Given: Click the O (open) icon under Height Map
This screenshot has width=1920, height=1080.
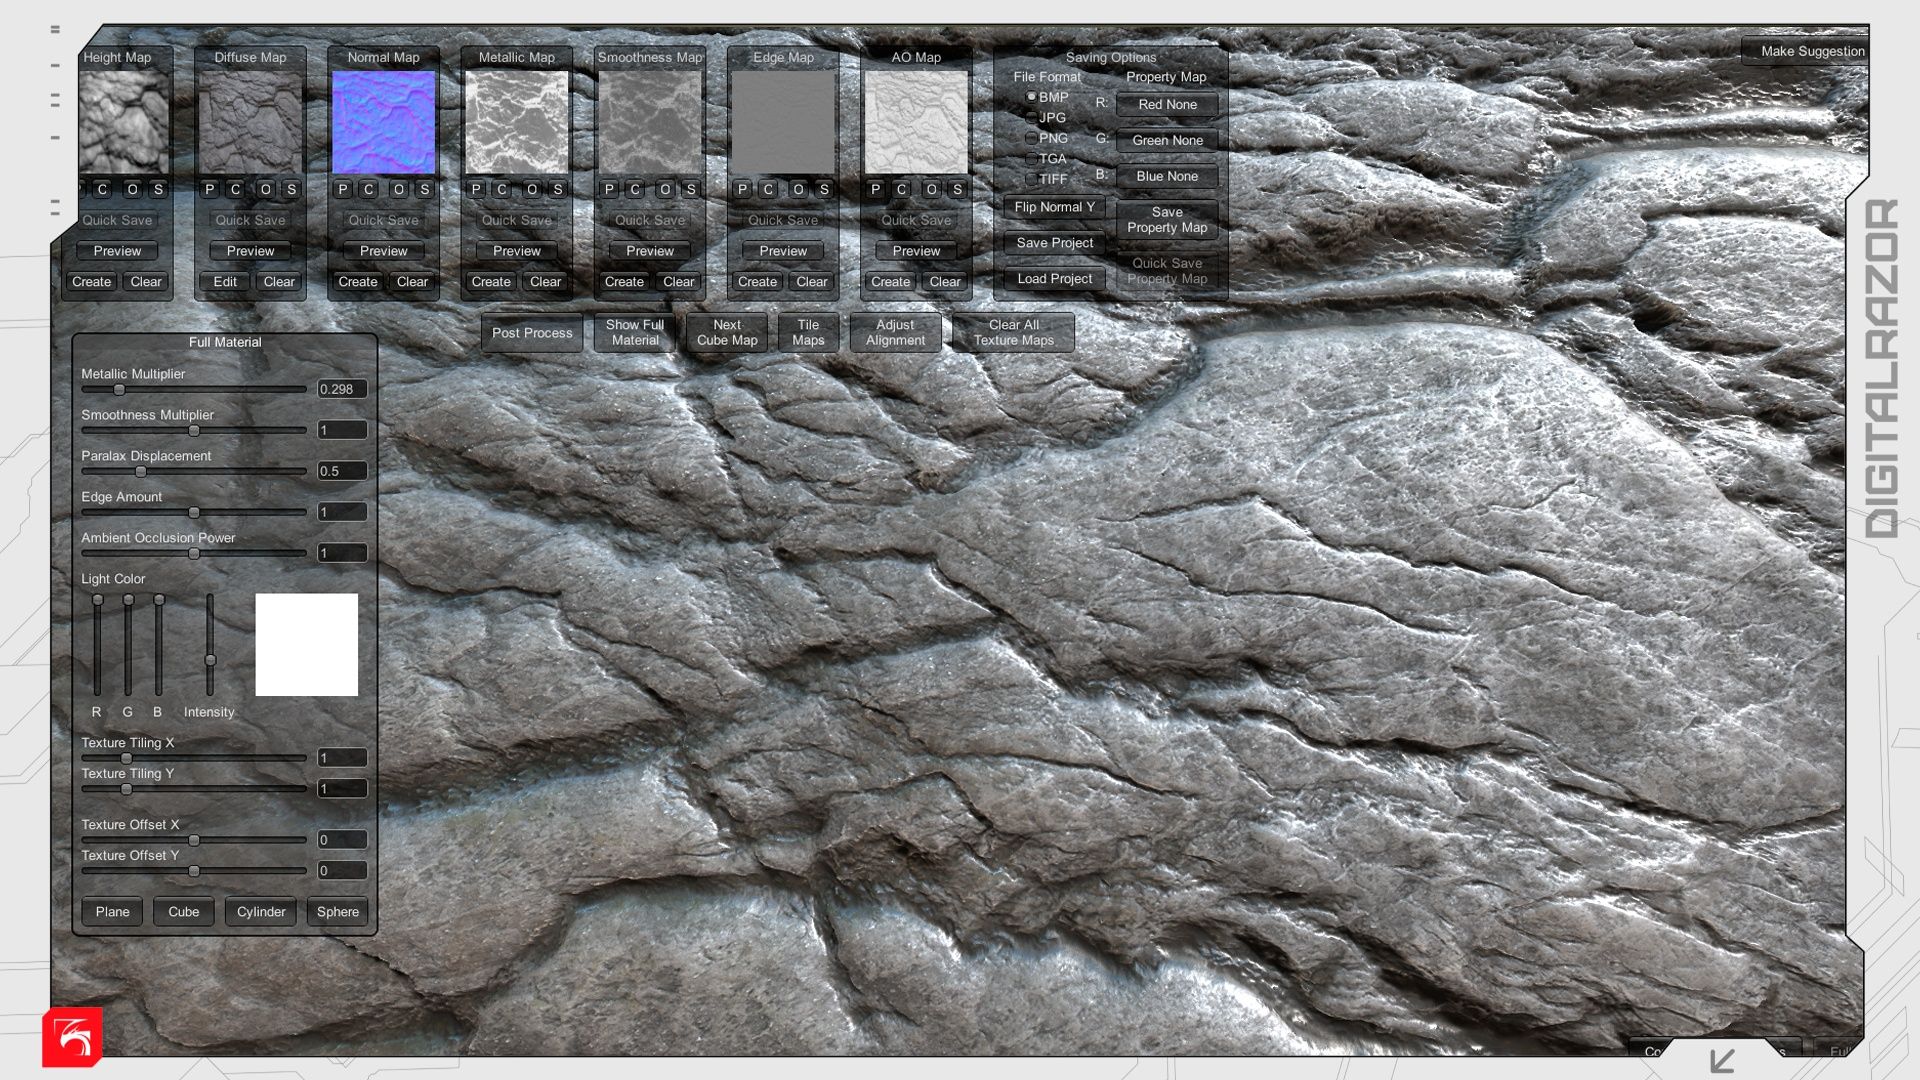Looking at the screenshot, I should coord(132,189).
